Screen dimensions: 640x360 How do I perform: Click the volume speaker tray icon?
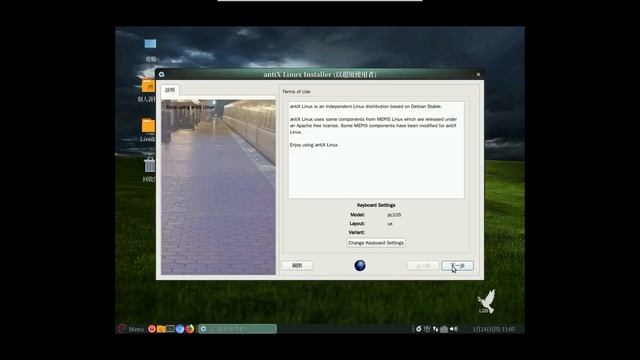[453, 329]
